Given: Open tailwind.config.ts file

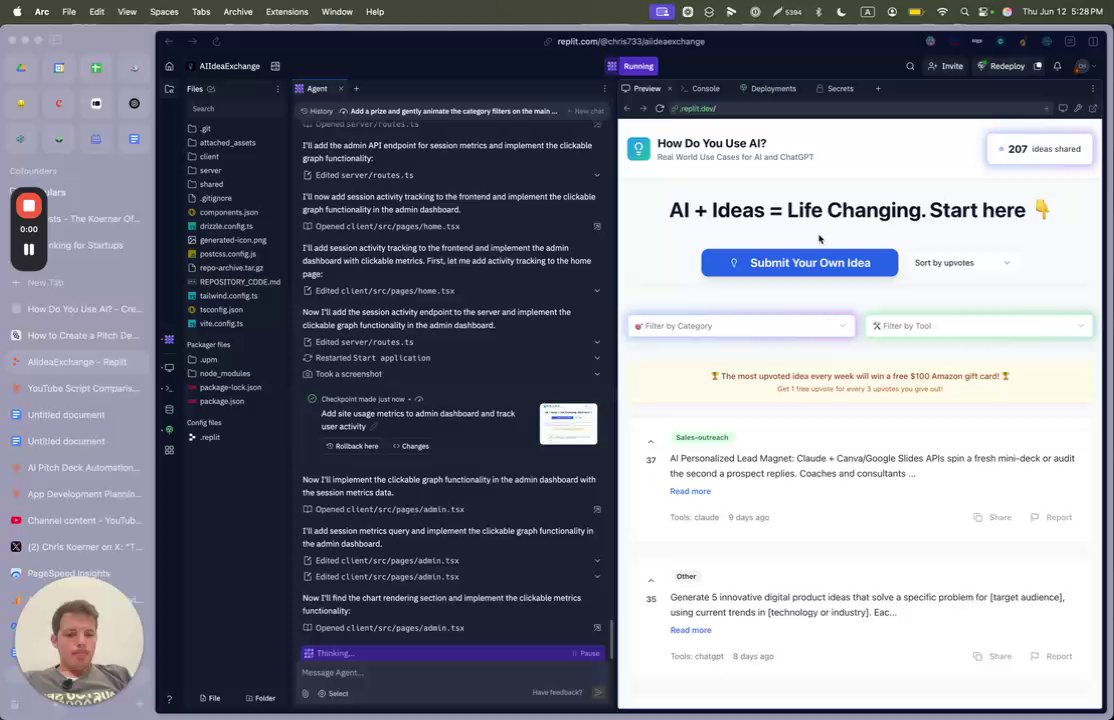Looking at the screenshot, I should point(222,296).
